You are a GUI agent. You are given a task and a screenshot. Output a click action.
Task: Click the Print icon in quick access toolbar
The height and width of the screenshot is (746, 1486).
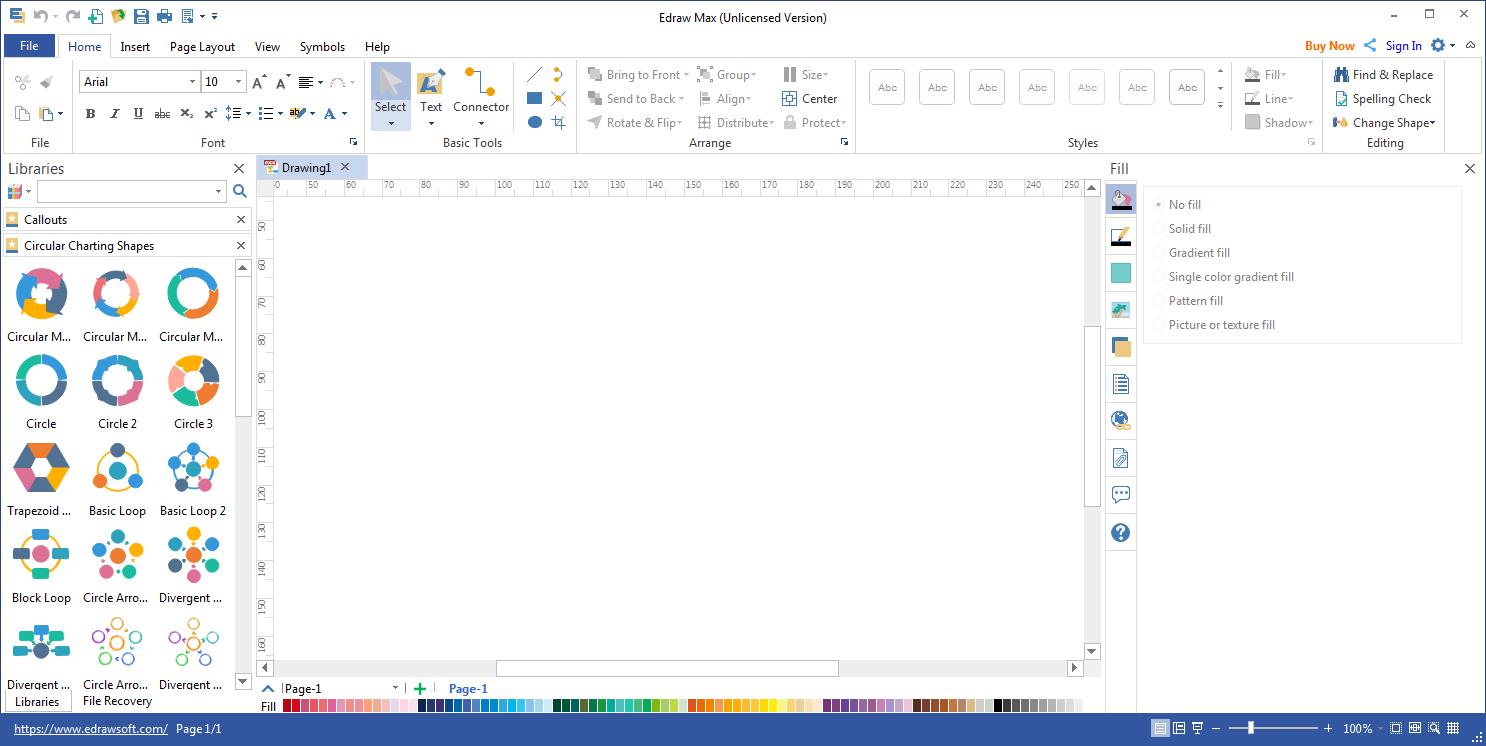tap(164, 16)
